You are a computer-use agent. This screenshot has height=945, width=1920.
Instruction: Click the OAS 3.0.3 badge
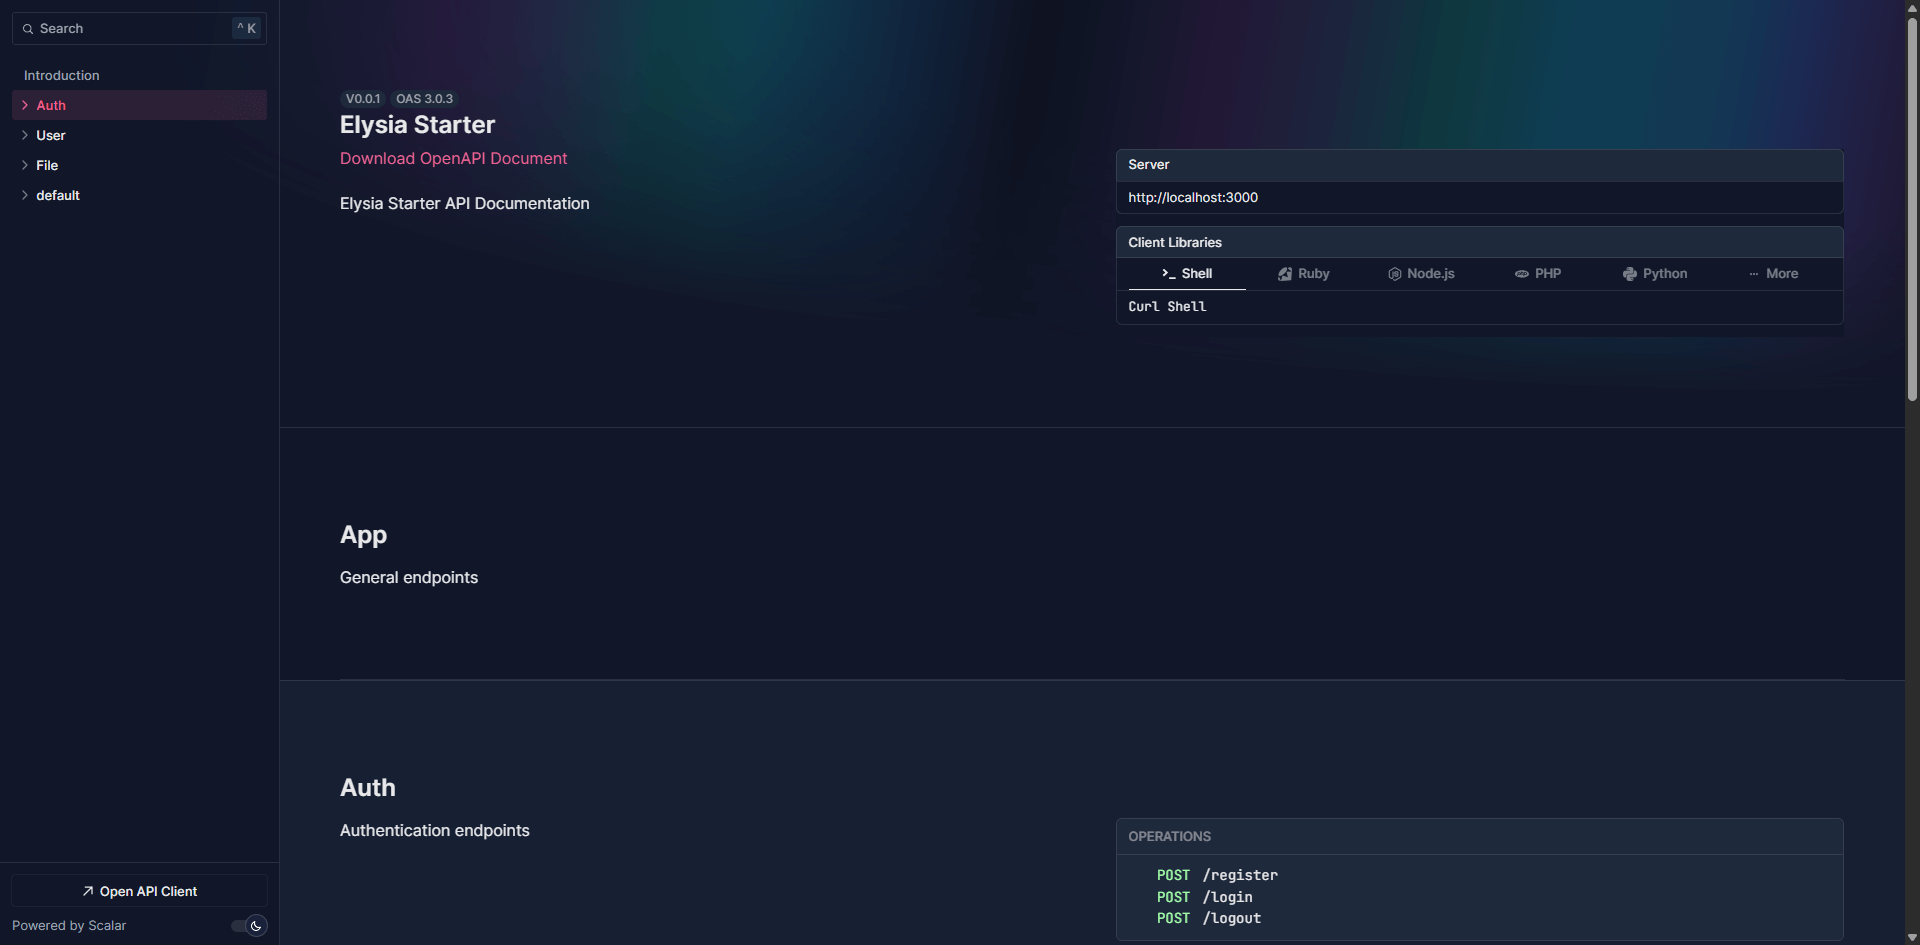click(424, 99)
